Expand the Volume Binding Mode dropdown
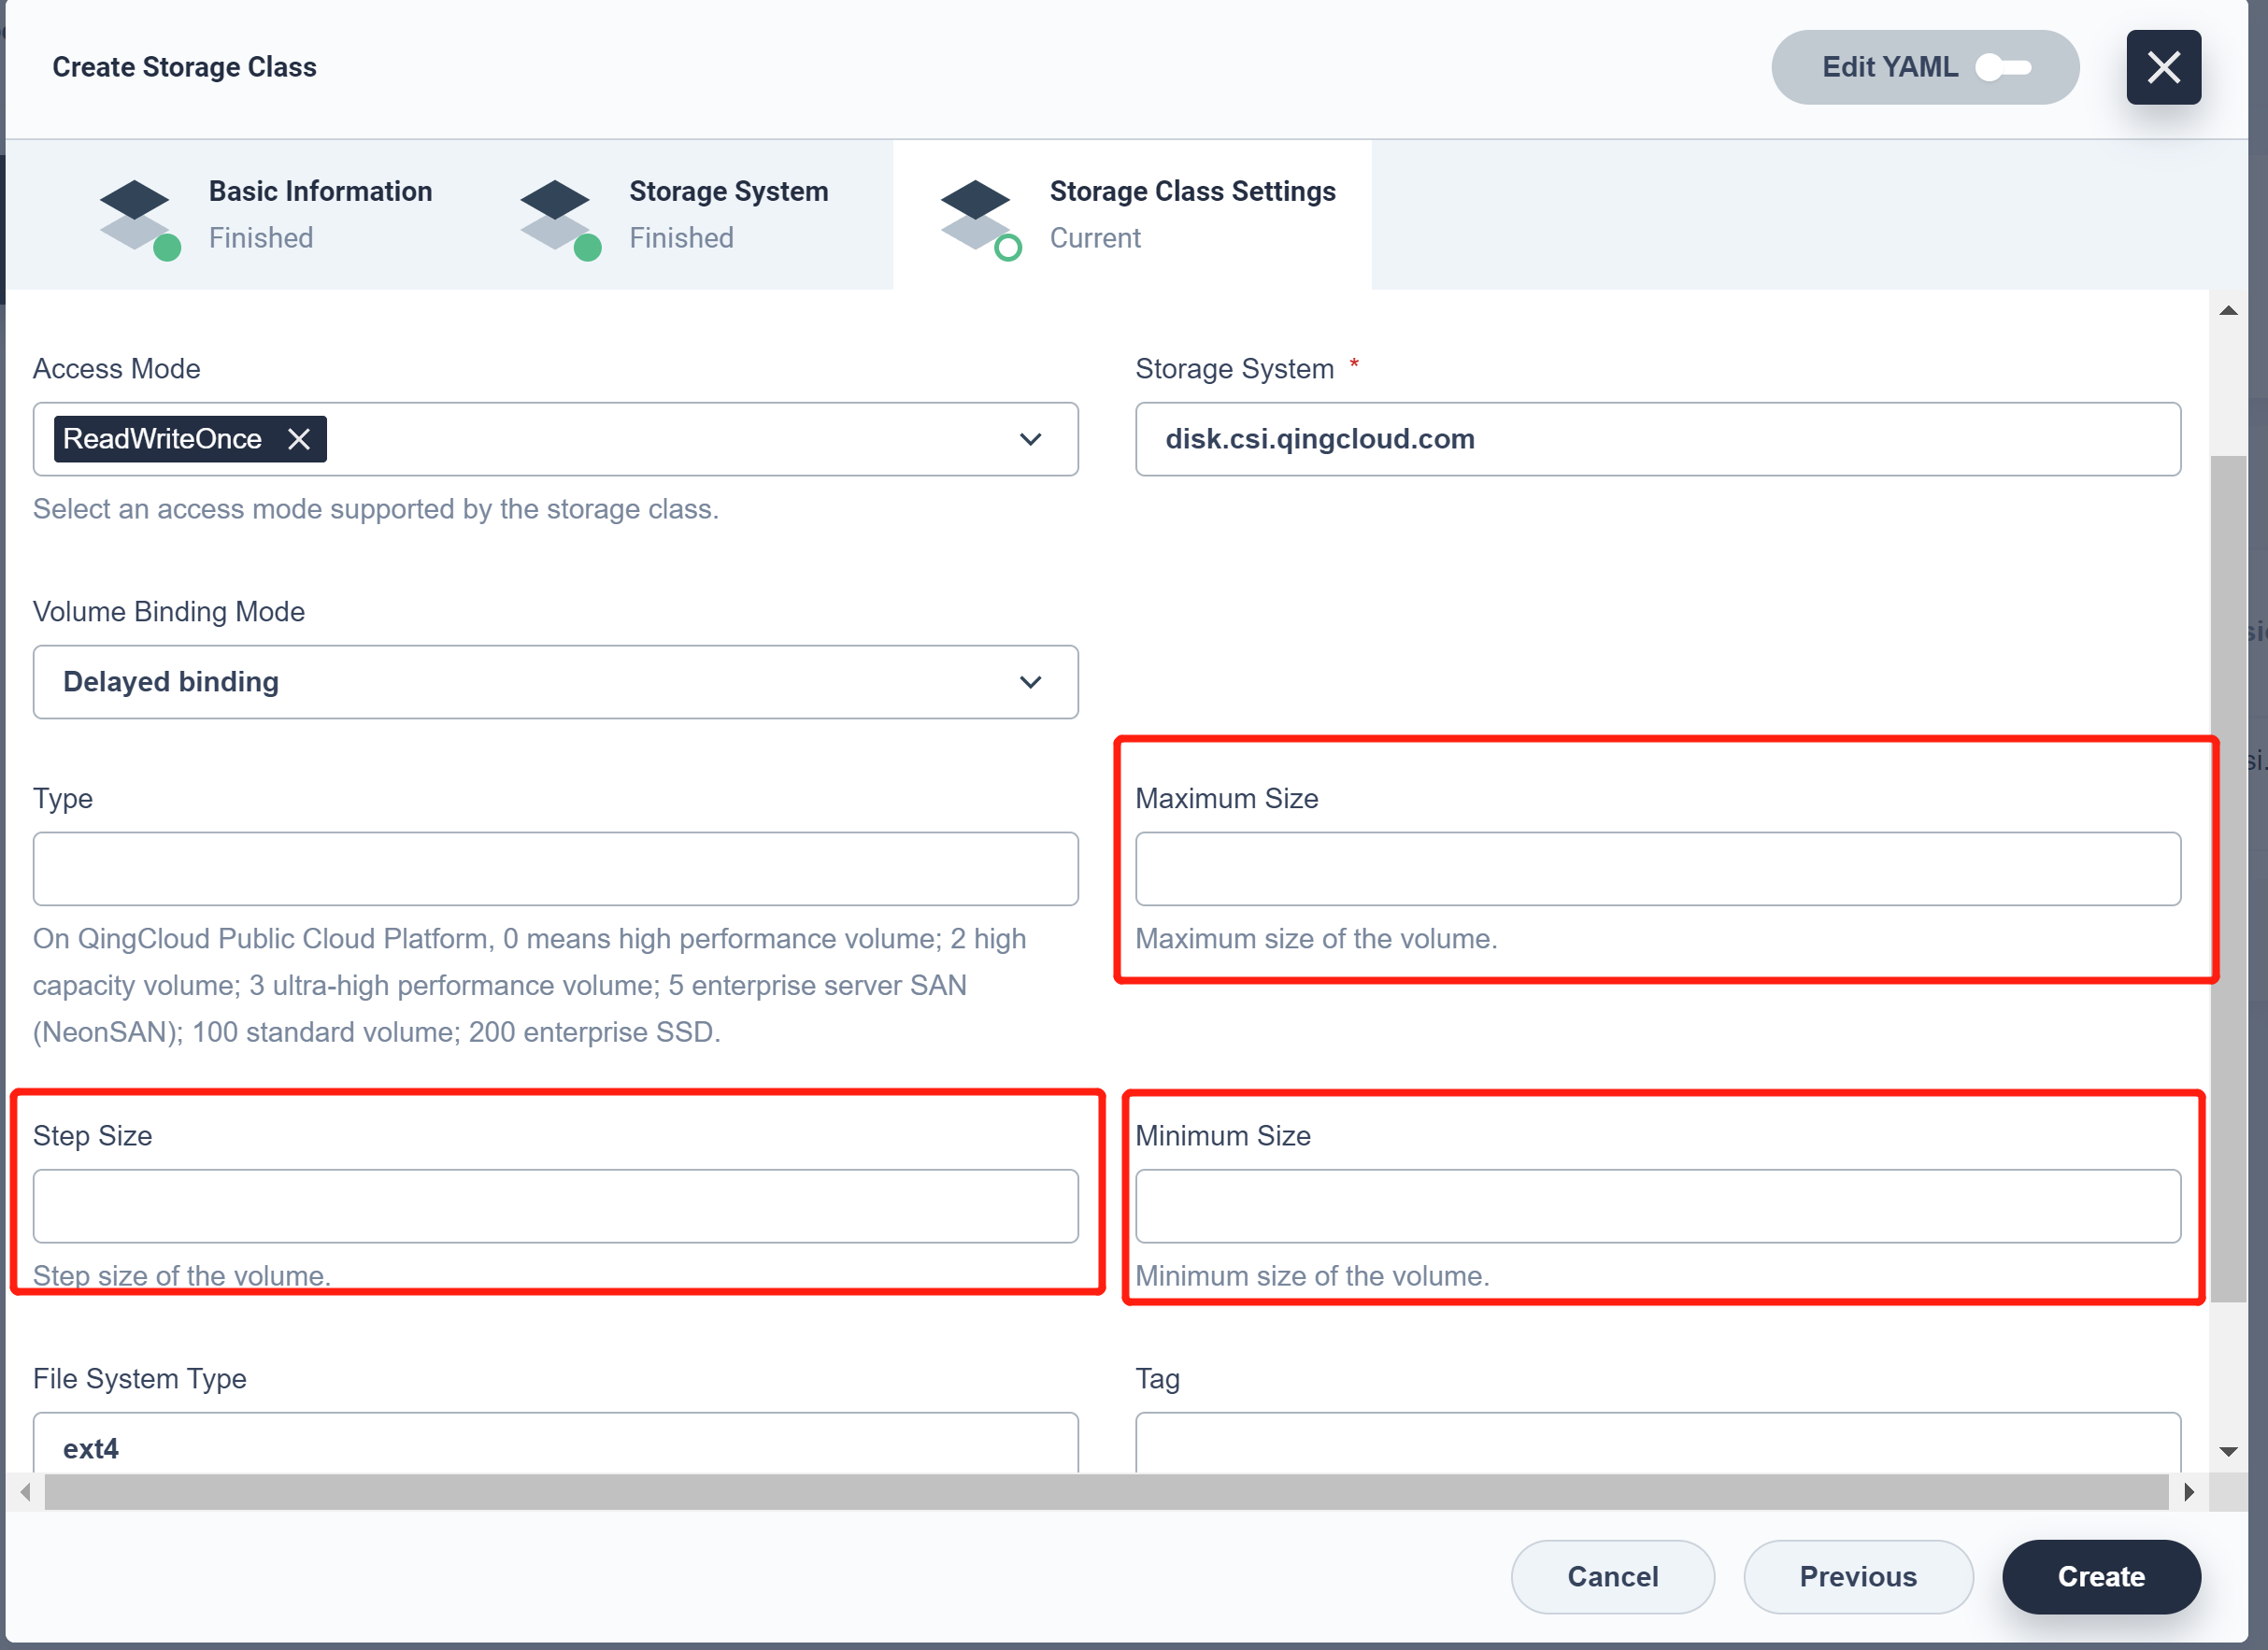 click(1030, 682)
